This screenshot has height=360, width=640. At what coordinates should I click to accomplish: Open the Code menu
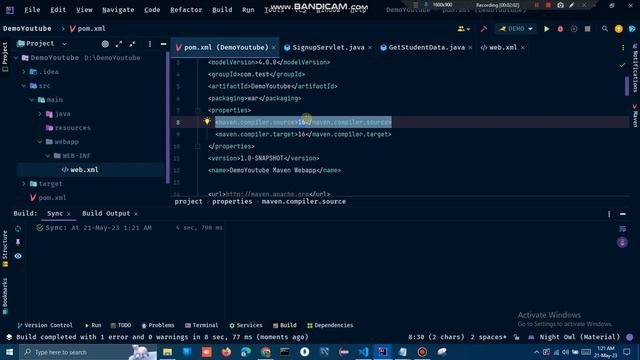click(x=152, y=10)
